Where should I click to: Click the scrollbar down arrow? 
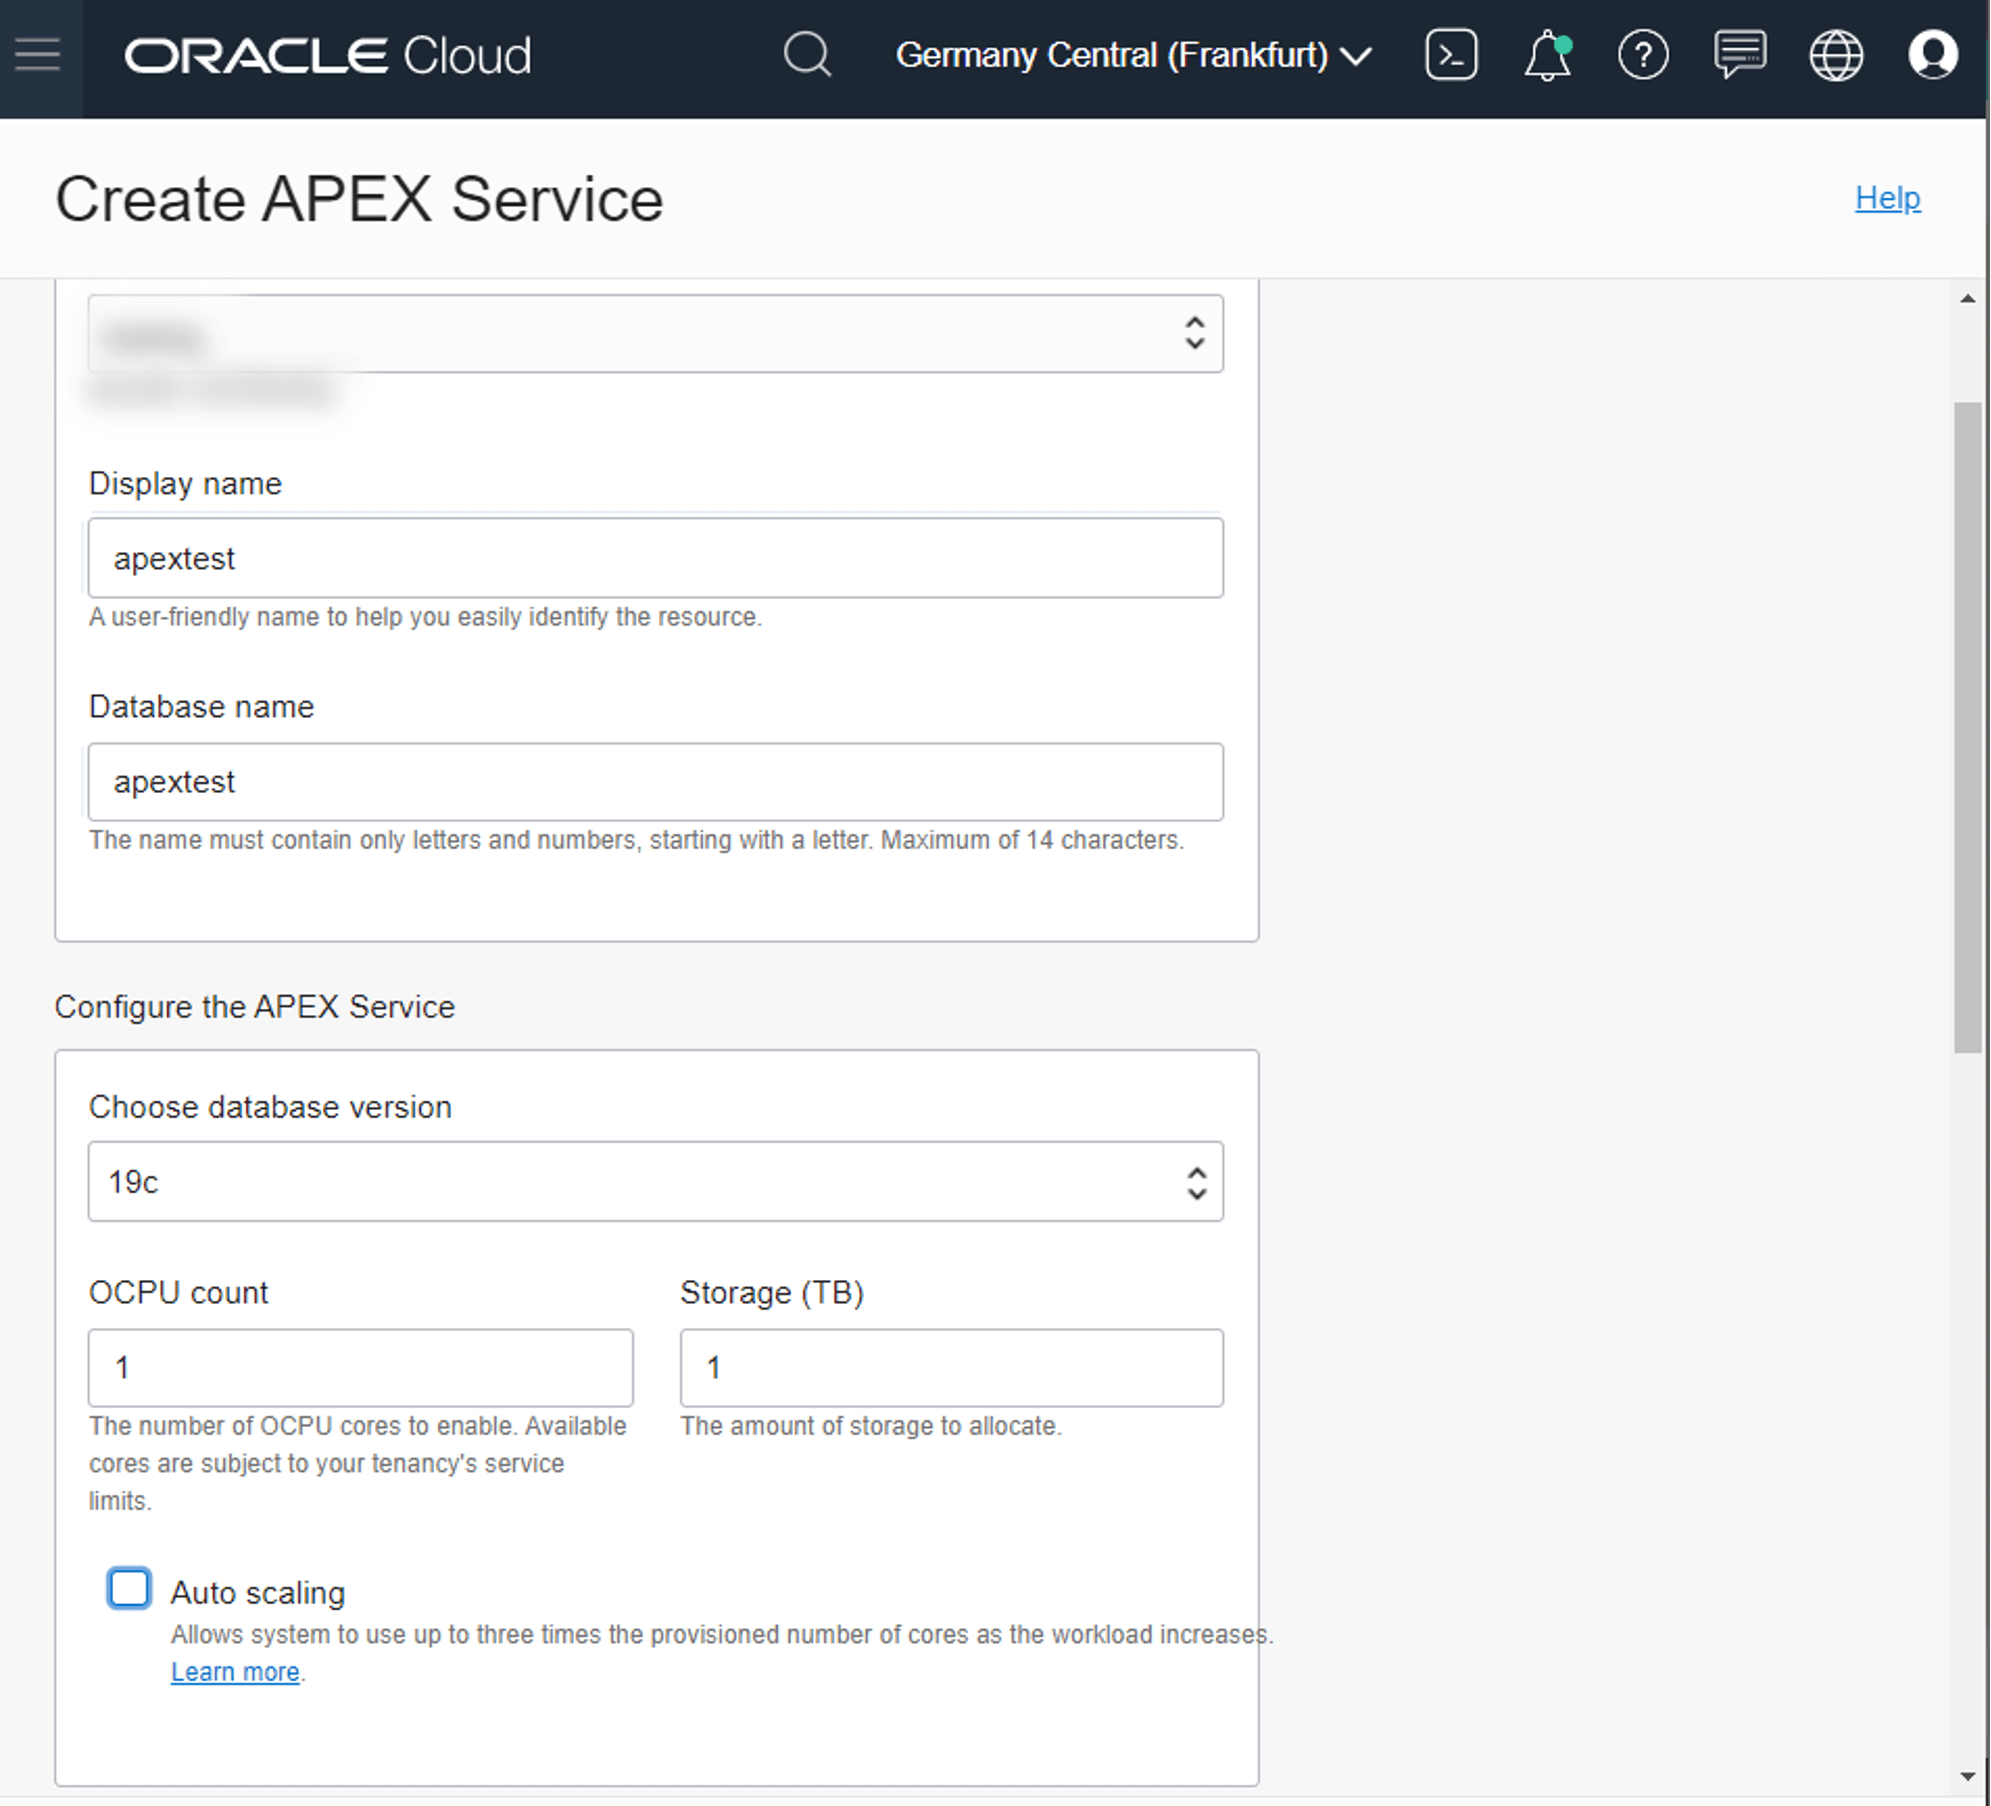click(1968, 1777)
